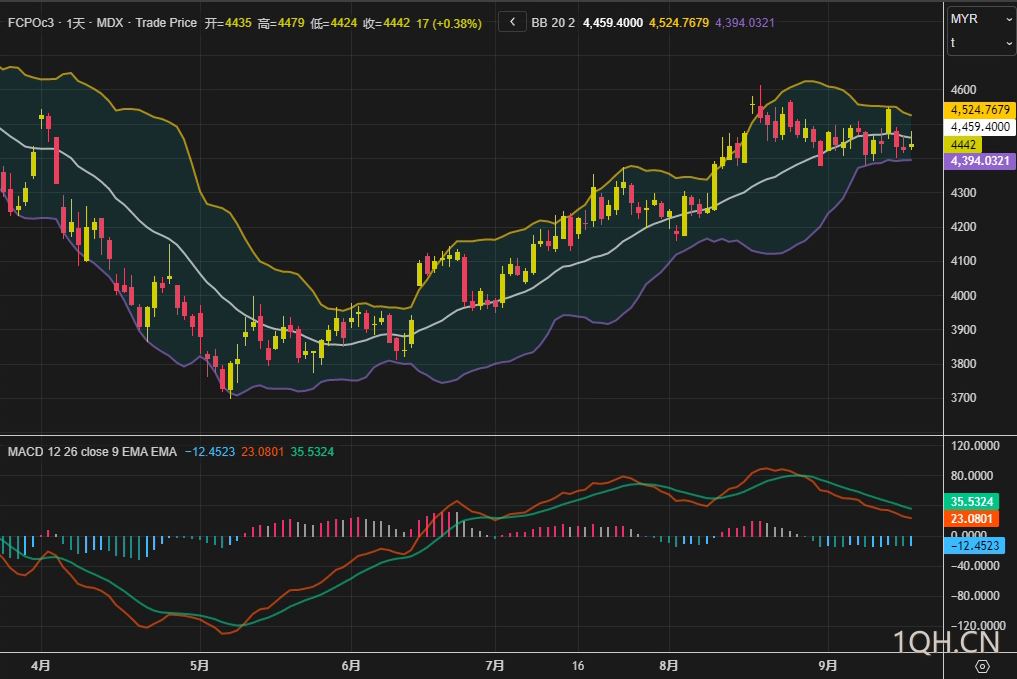Open the MYR currency dropdown

[981, 19]
